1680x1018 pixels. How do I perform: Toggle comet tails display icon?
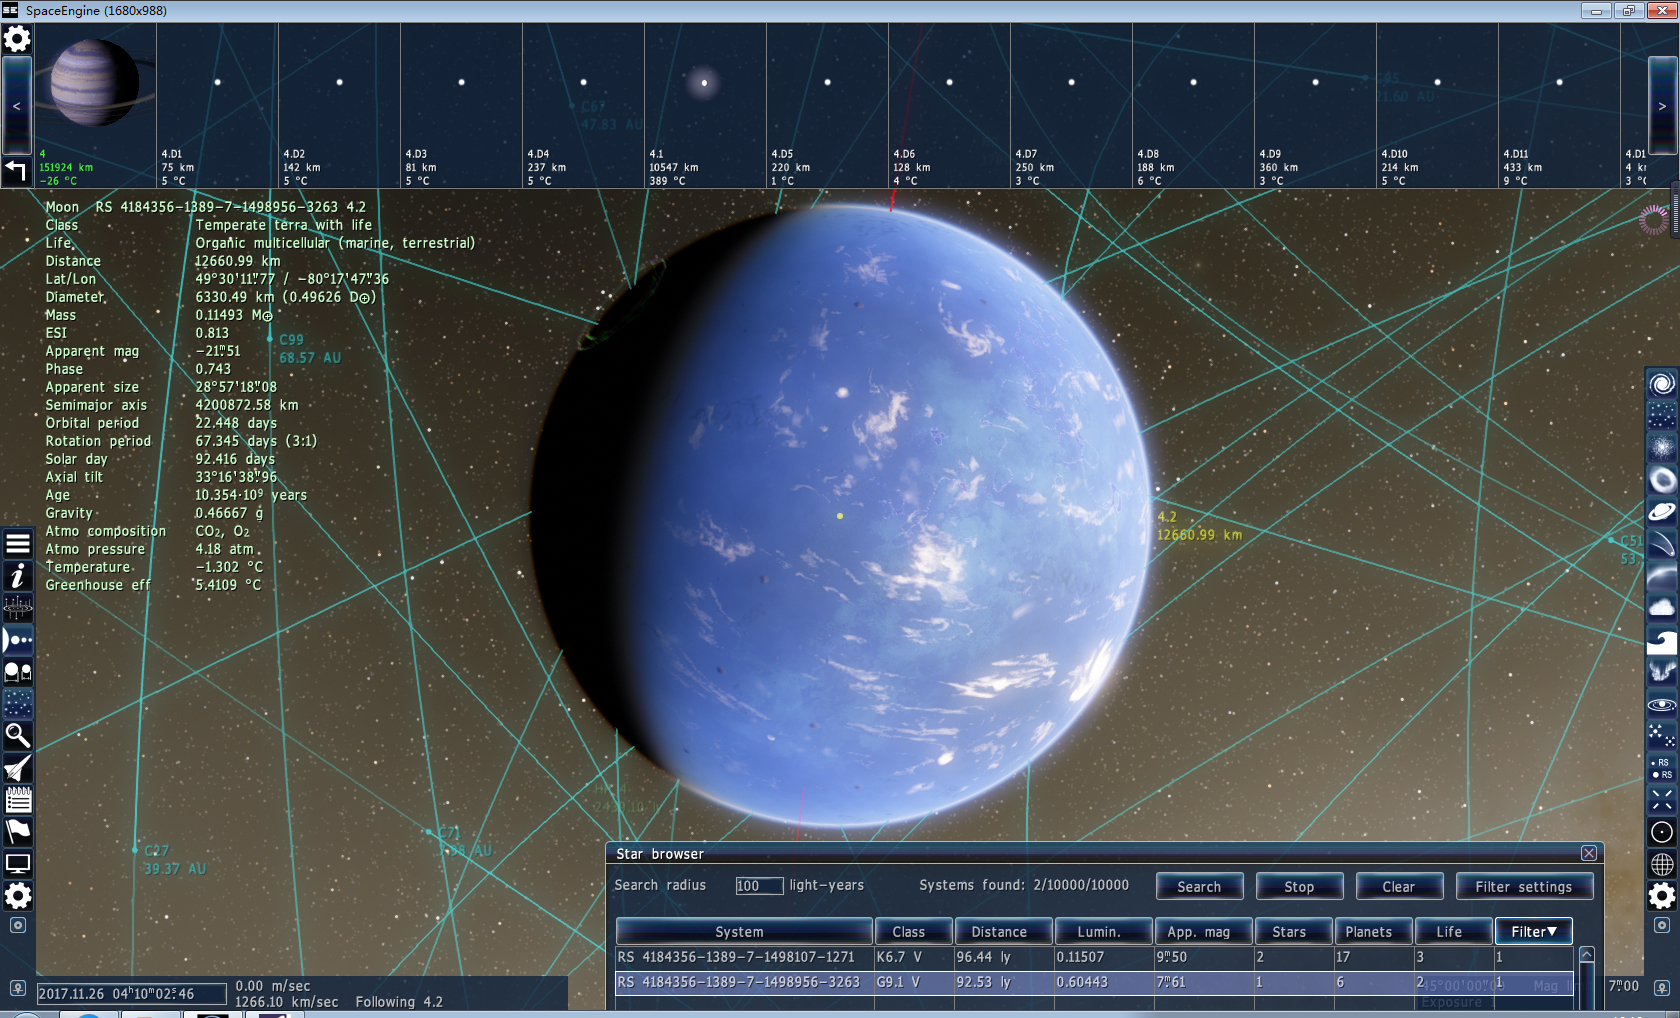(x=1662, y=544)
